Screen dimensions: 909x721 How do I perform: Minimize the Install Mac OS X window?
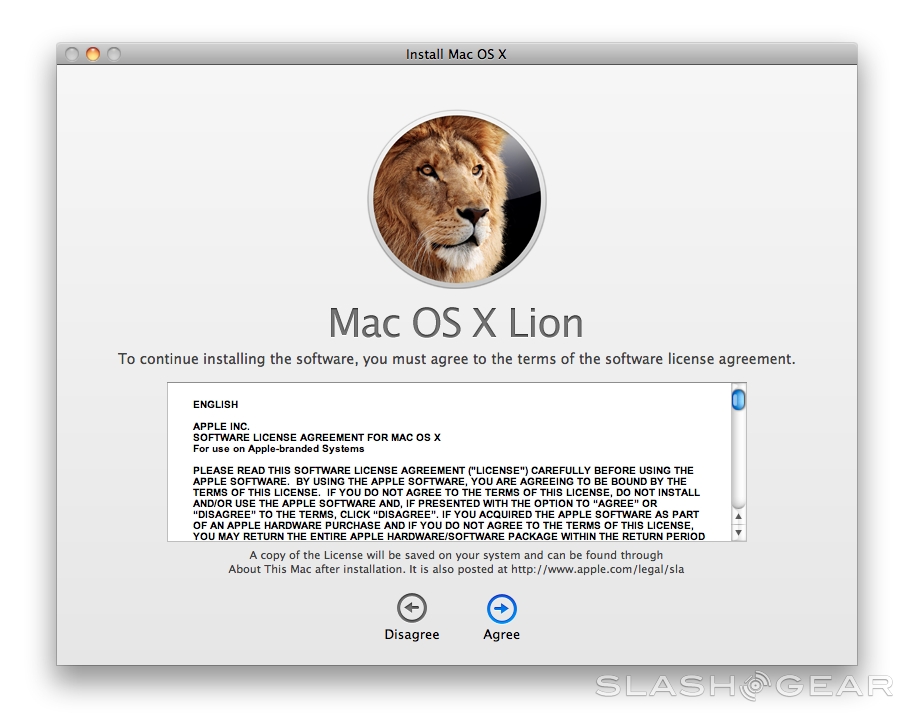point(93,54)
